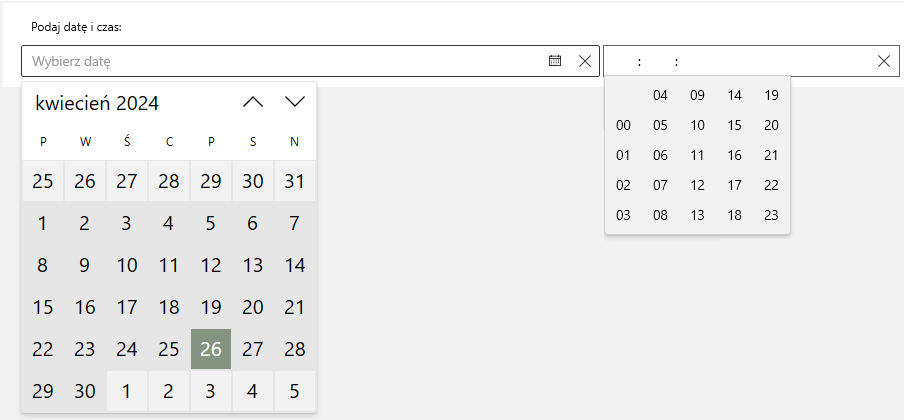Viewport: 912px width, 420px height.
Task: Choose hour 12 from time dropdown
Action: click(x=698, y=185)
